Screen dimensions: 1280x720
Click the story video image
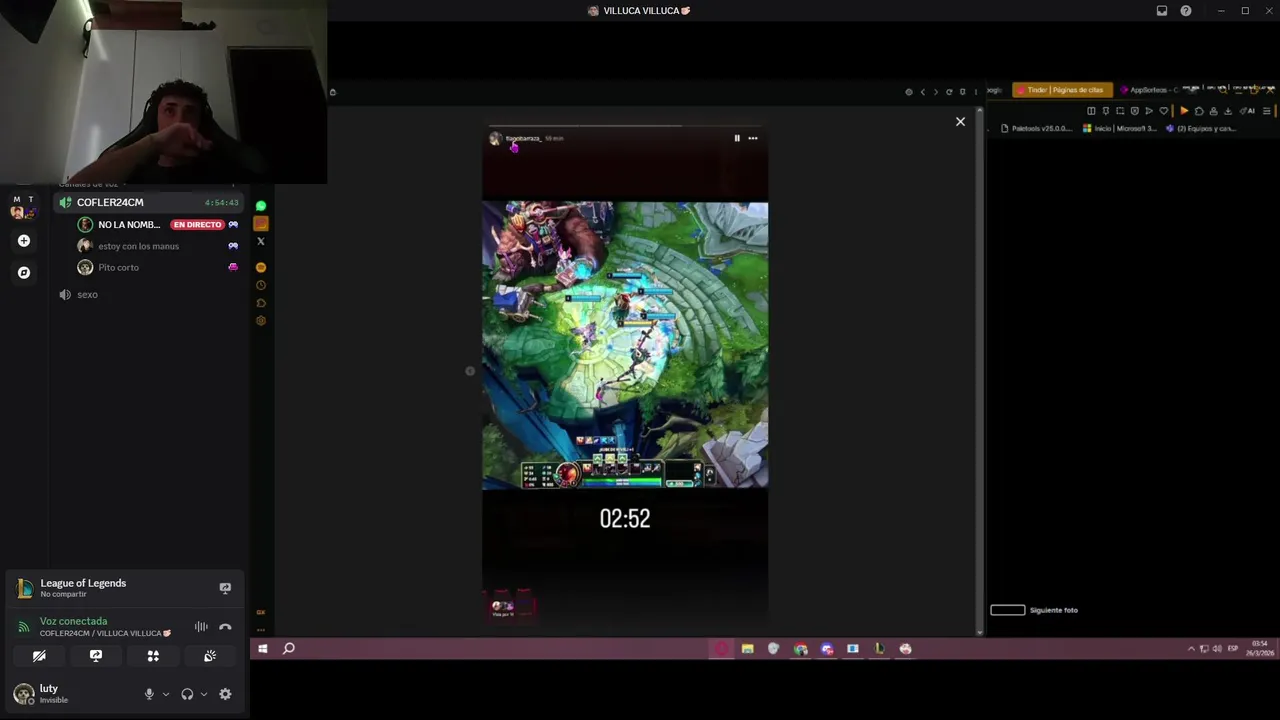pyautogui.click(x=625, y=345)
